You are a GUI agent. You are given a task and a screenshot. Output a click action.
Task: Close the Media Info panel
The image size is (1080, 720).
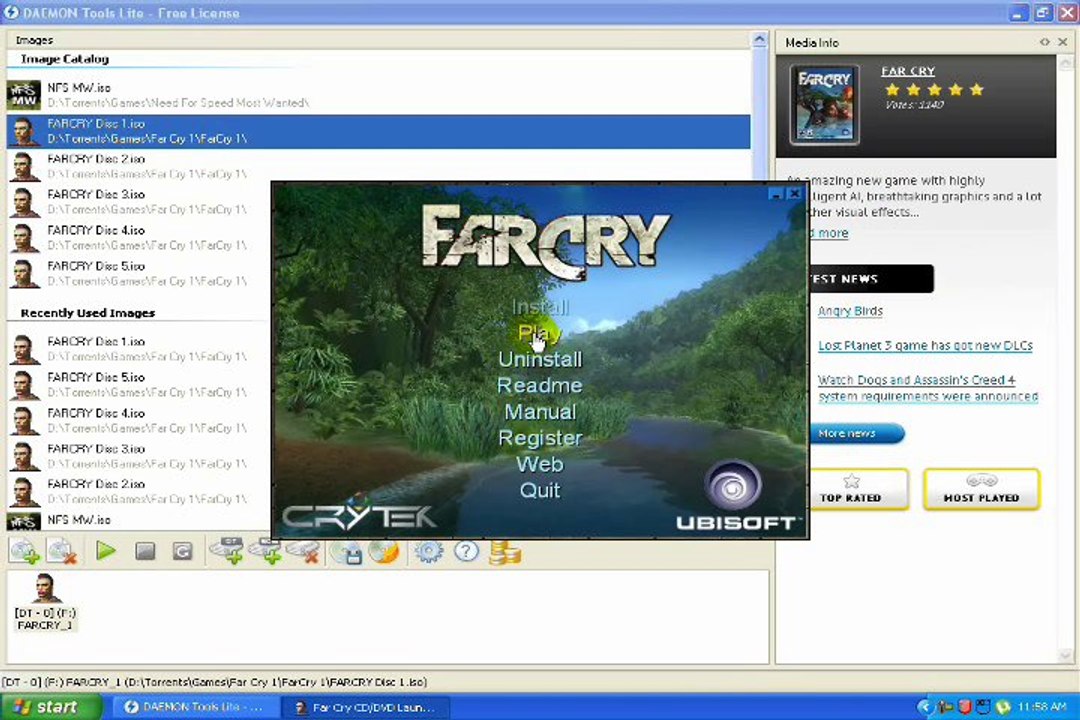(1063, 42)
